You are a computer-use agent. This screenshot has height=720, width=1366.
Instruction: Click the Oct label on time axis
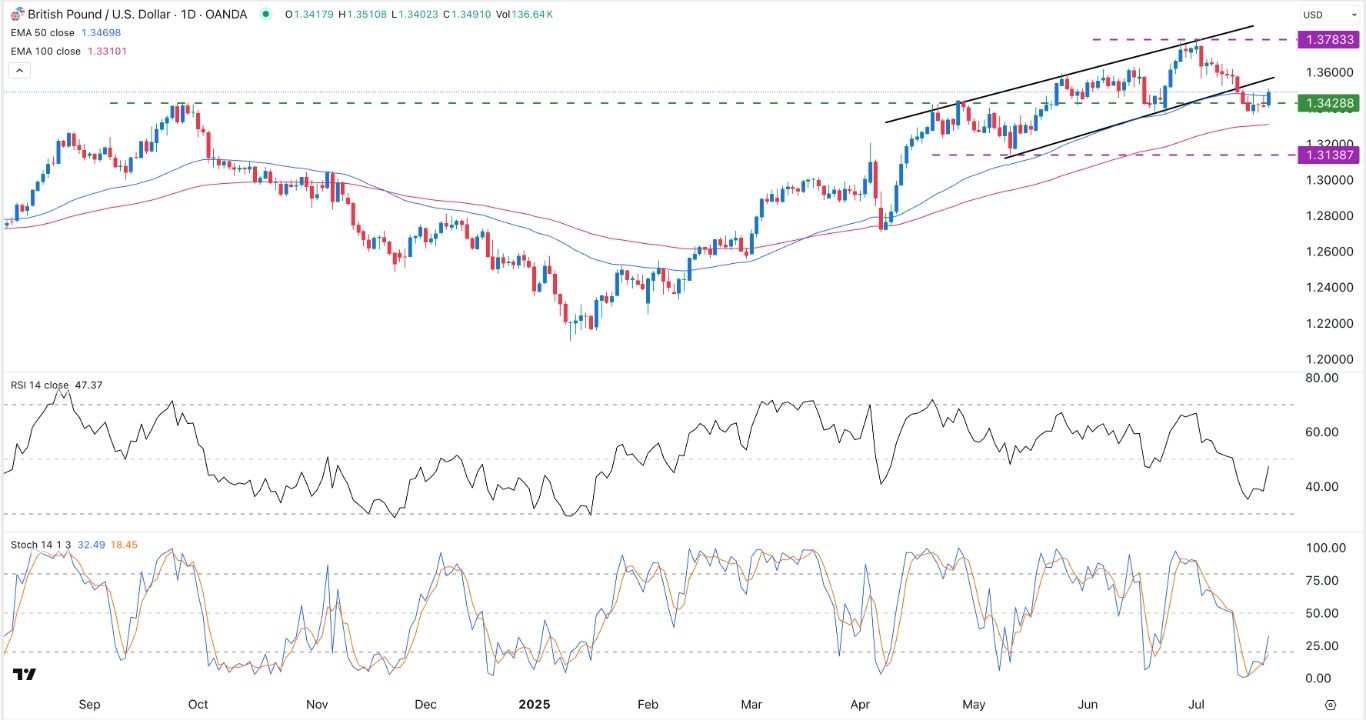pos(198,704)
